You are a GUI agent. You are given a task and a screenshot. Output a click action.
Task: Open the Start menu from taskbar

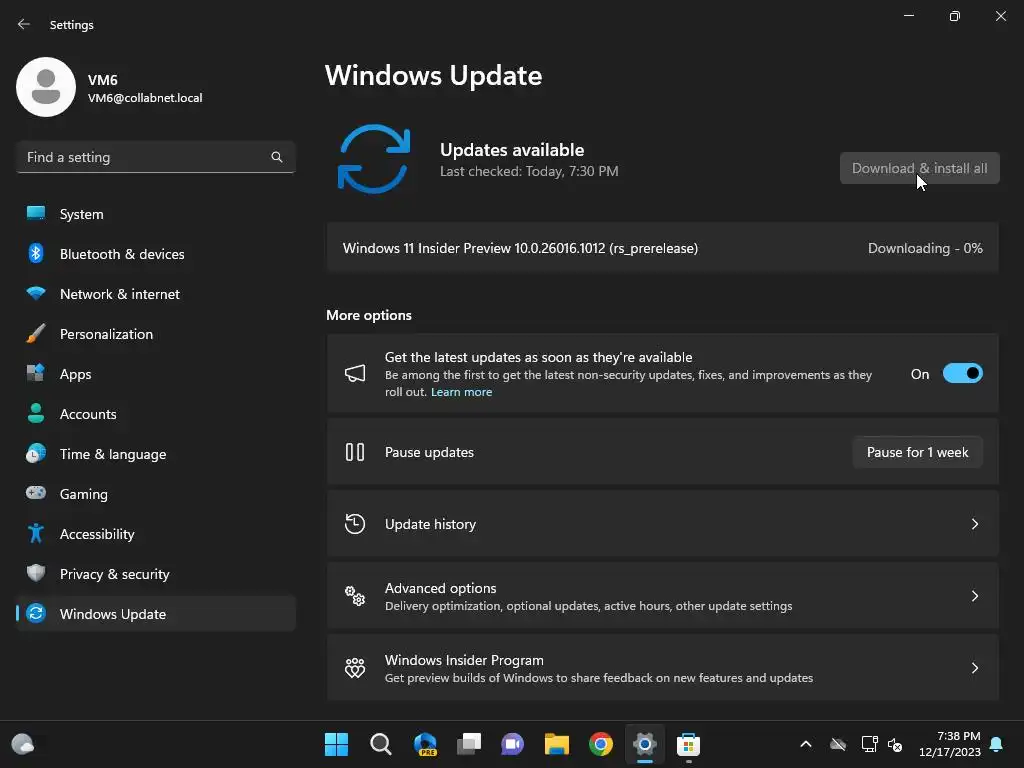(336, 744)
